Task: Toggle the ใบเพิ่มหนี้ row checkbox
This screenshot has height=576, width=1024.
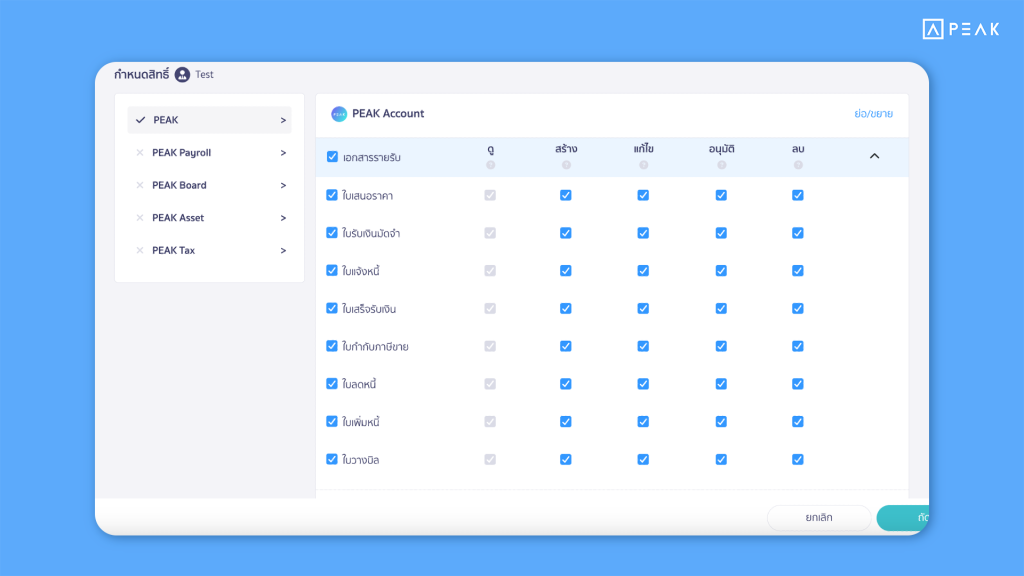Action: (332, 422)
